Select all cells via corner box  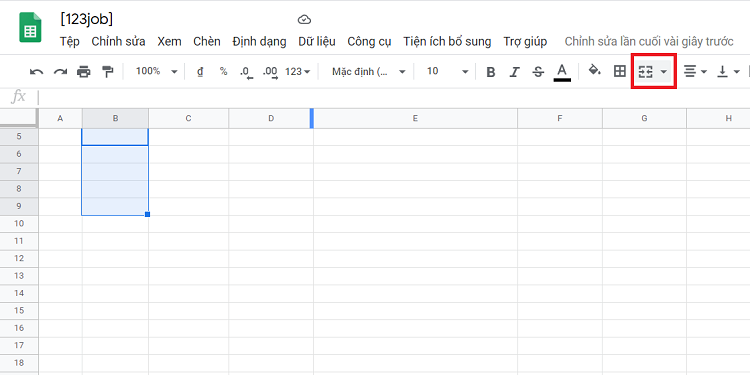19,118
